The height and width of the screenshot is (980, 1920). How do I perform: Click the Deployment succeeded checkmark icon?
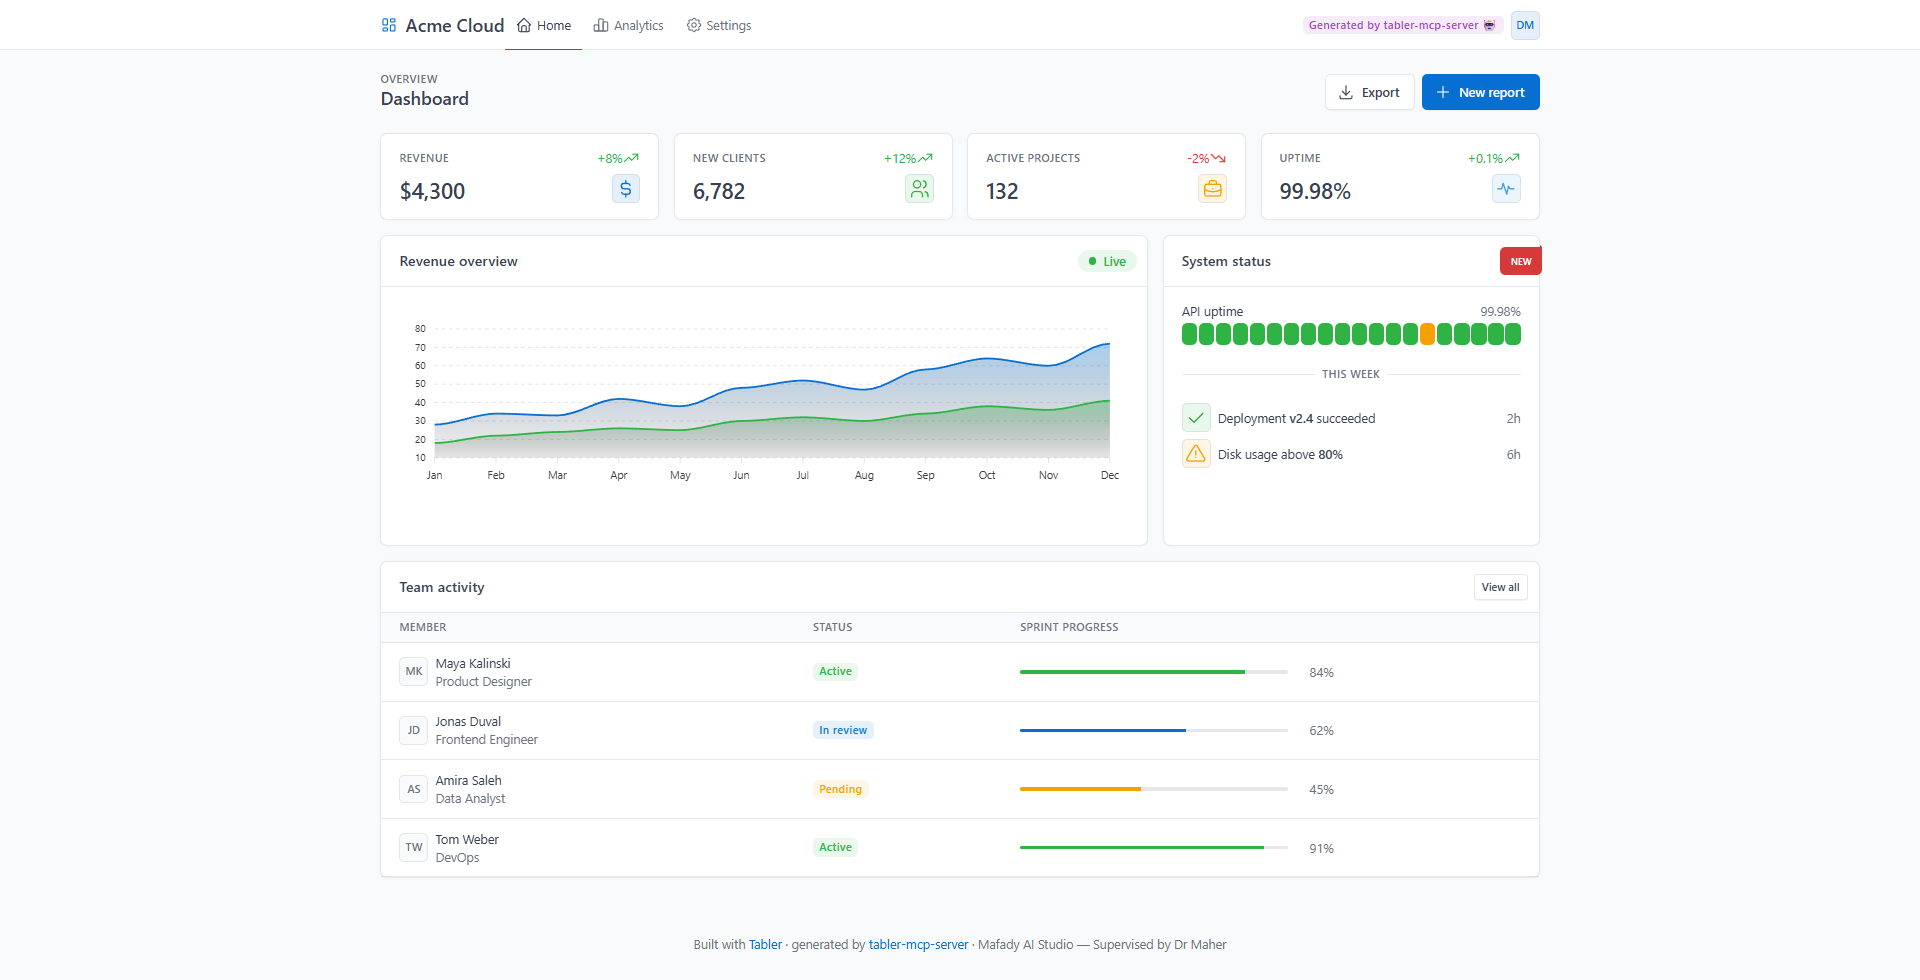[x=1196, y=418]
